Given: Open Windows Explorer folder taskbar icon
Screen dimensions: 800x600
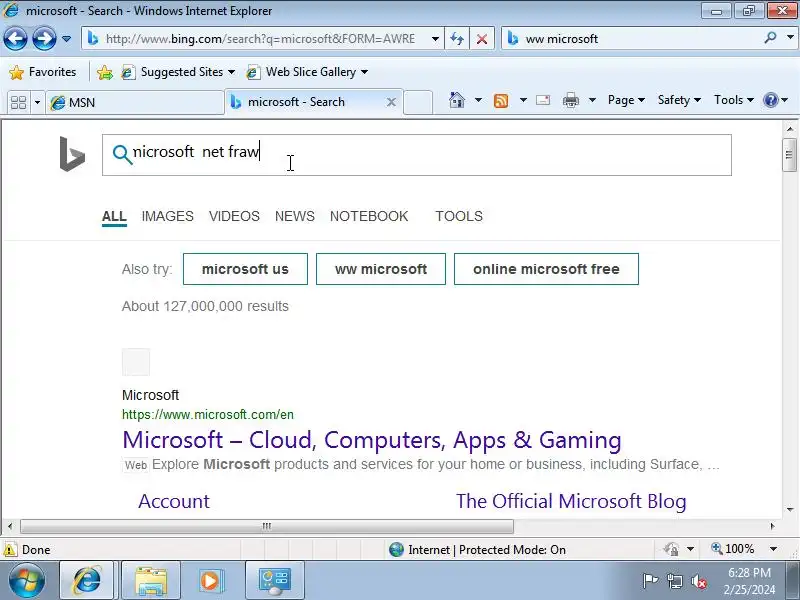Looking at the screenshot, I should tap(151, 580).
